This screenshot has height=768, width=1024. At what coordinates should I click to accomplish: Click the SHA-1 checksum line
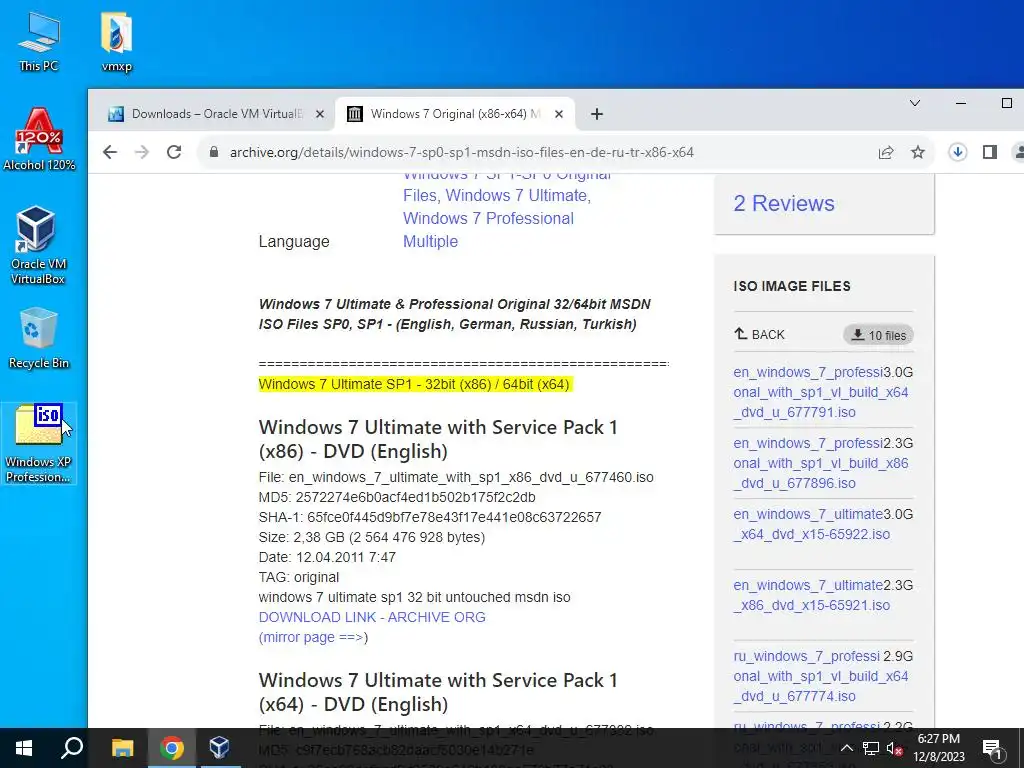[x=430, y=517]
